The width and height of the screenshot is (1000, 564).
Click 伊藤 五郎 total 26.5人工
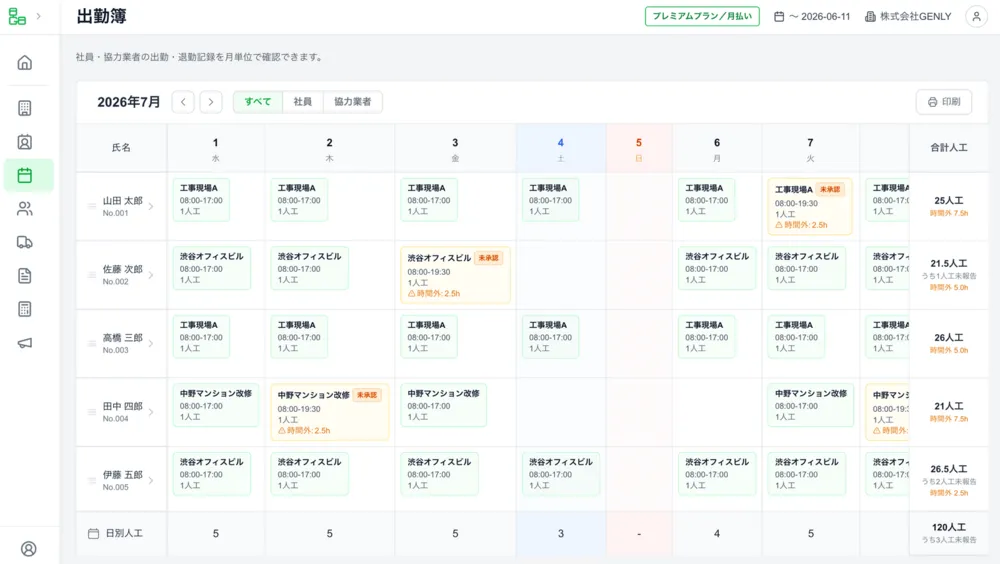(x=948, y=469)
